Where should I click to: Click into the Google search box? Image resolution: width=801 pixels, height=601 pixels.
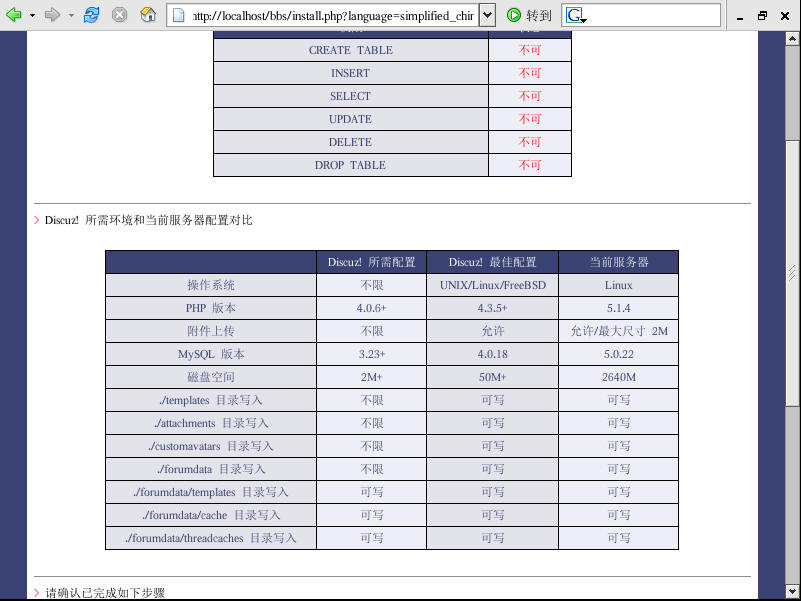[654, 15]
